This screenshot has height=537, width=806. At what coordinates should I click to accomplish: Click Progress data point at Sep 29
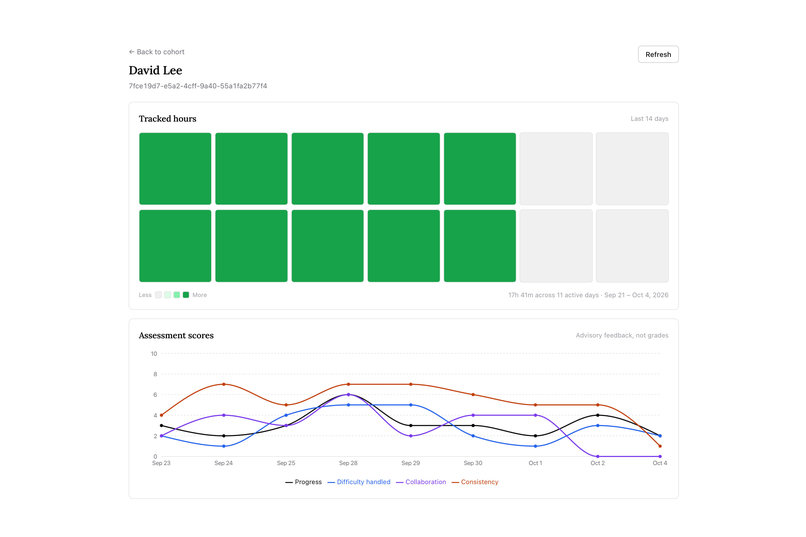(x=411, y=425)
